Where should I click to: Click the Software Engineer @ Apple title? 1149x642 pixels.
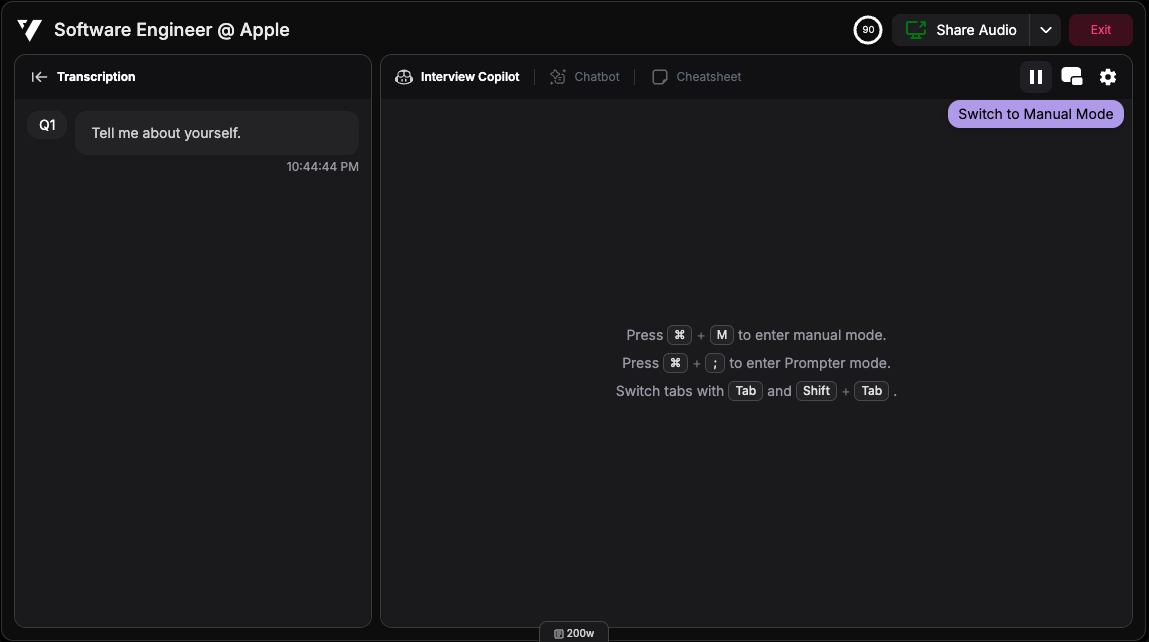pyautogui.click(x=171, y=30)
